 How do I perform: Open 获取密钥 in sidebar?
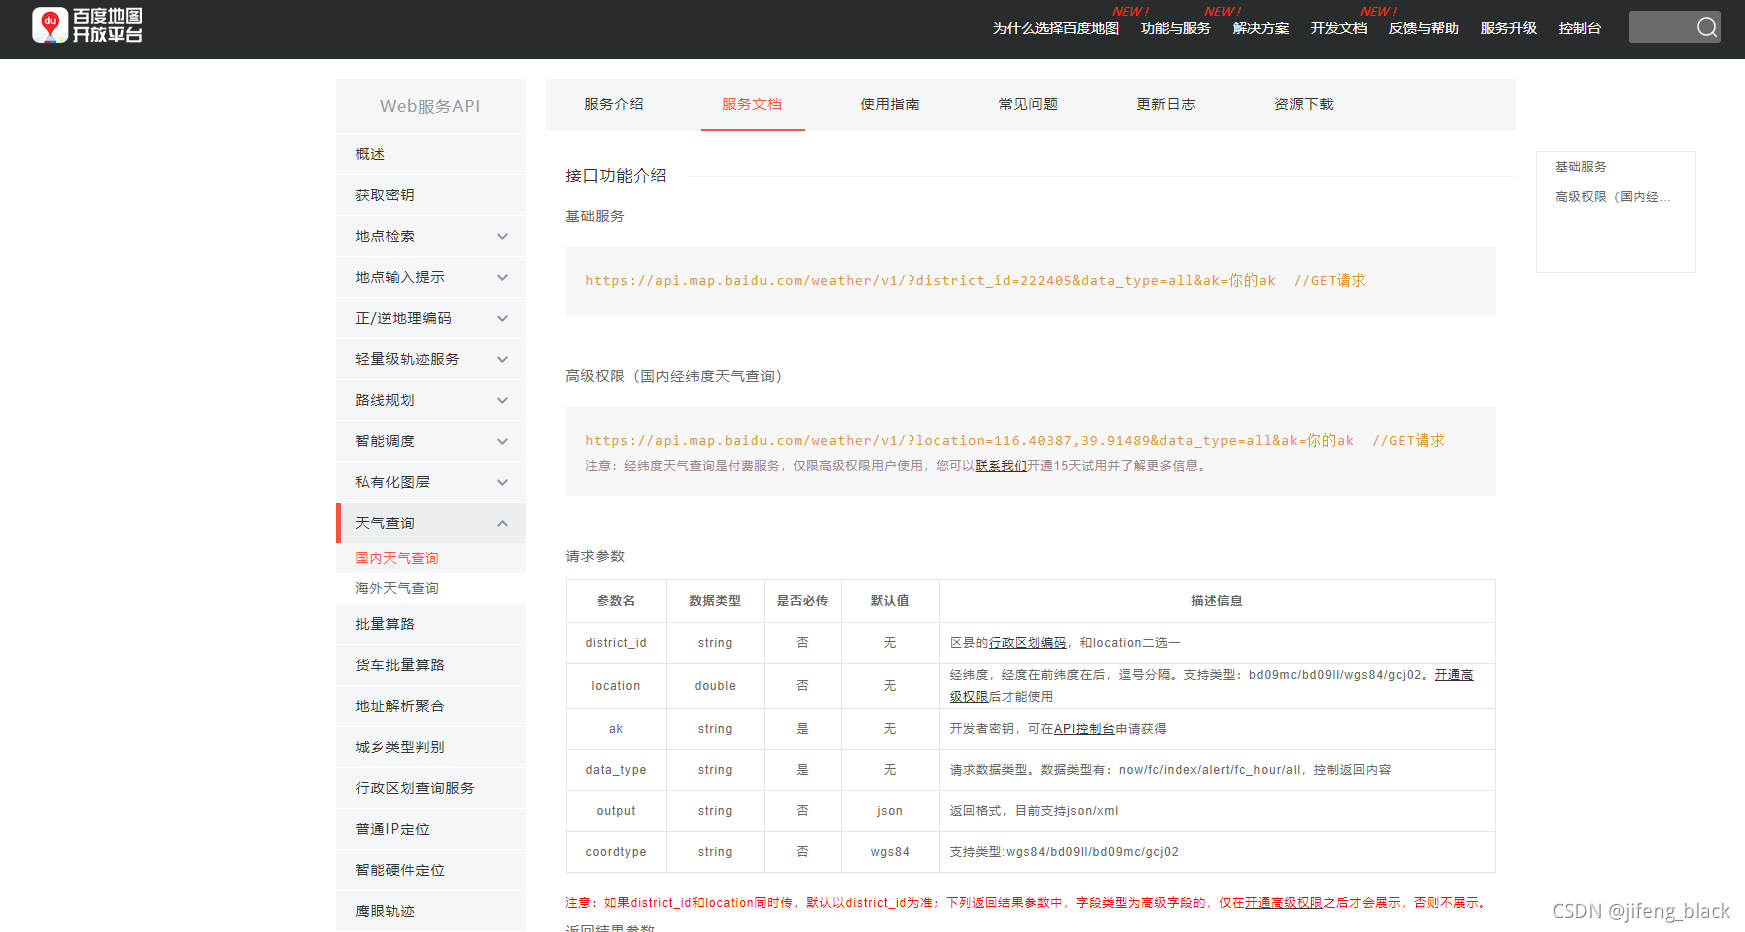tap(431, 195)
